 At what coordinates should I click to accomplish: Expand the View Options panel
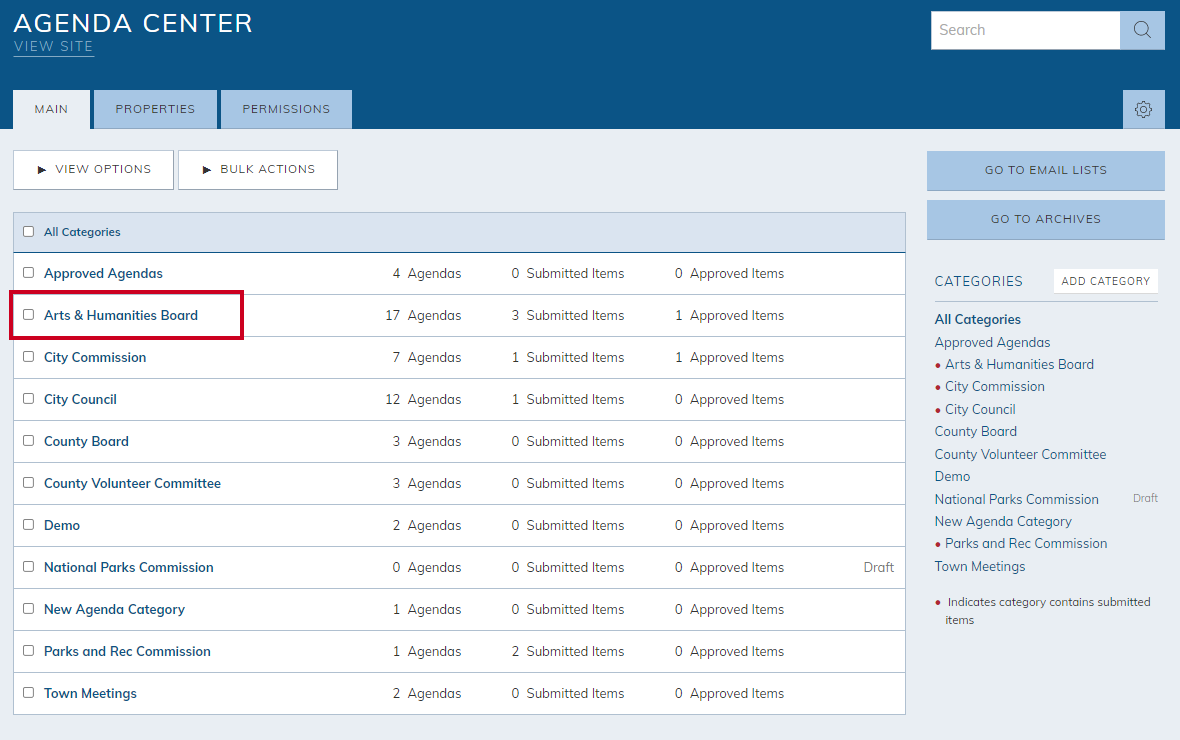(93, 169)
